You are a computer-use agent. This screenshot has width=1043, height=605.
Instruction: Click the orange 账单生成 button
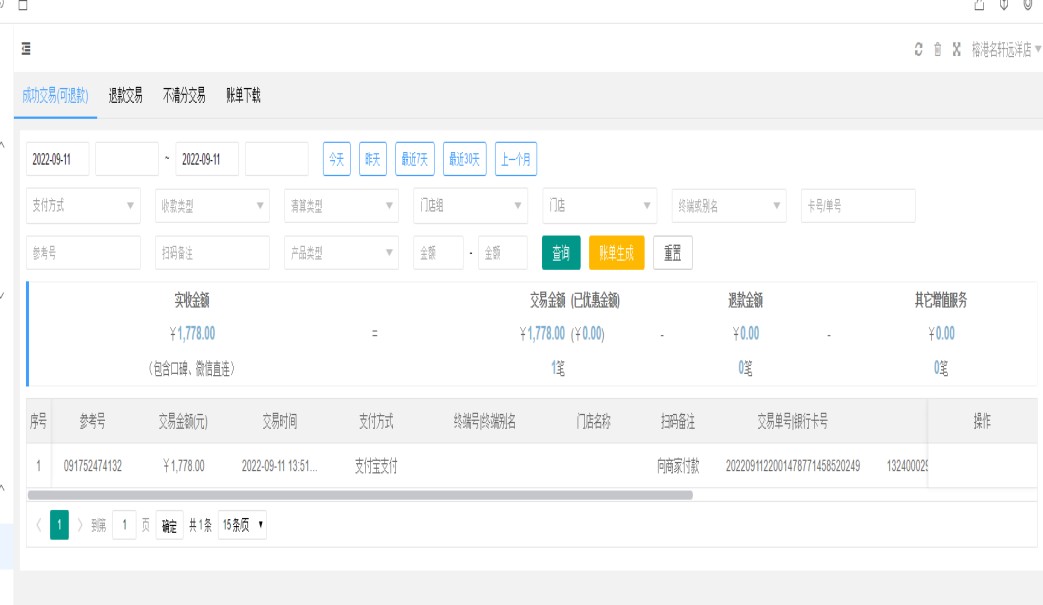coord(617,253)
